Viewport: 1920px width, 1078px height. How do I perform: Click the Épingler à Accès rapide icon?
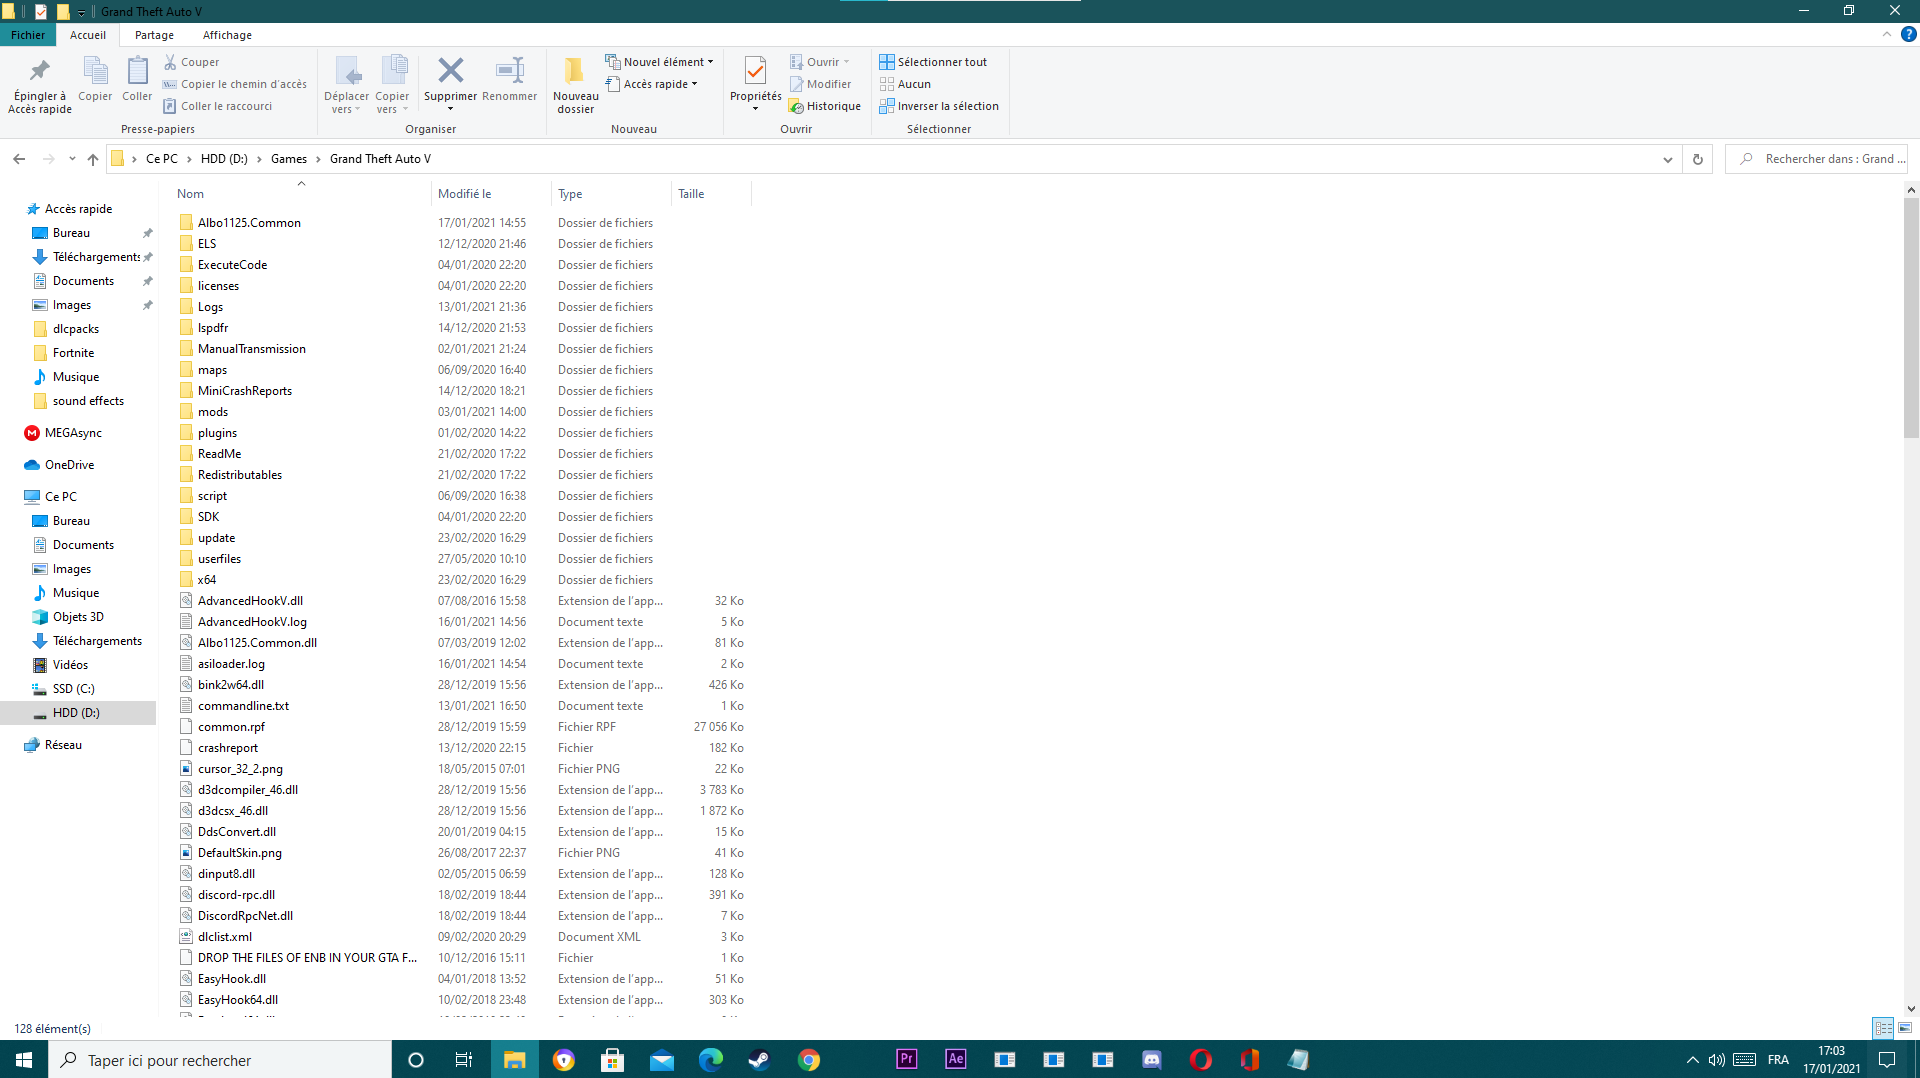pos(39,71)
